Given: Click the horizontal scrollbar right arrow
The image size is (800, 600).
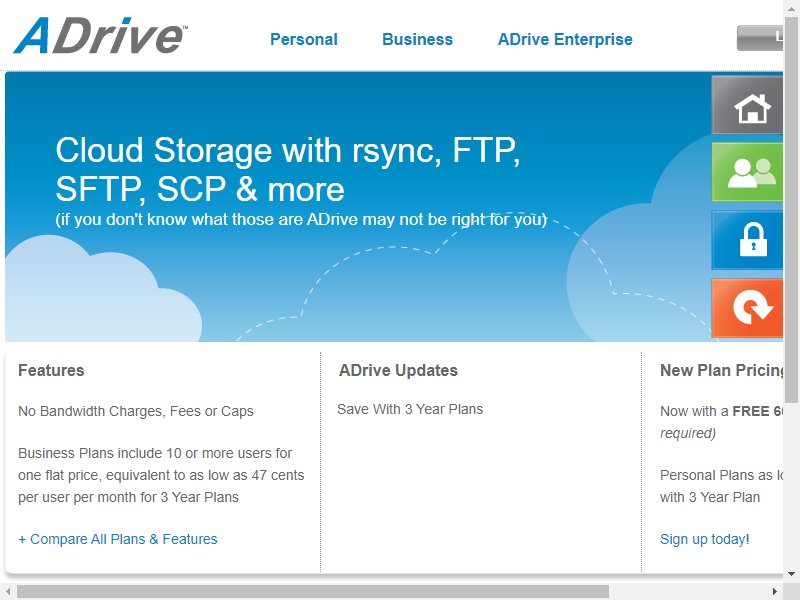Looking at the screenshot, I should click(775, 592).
